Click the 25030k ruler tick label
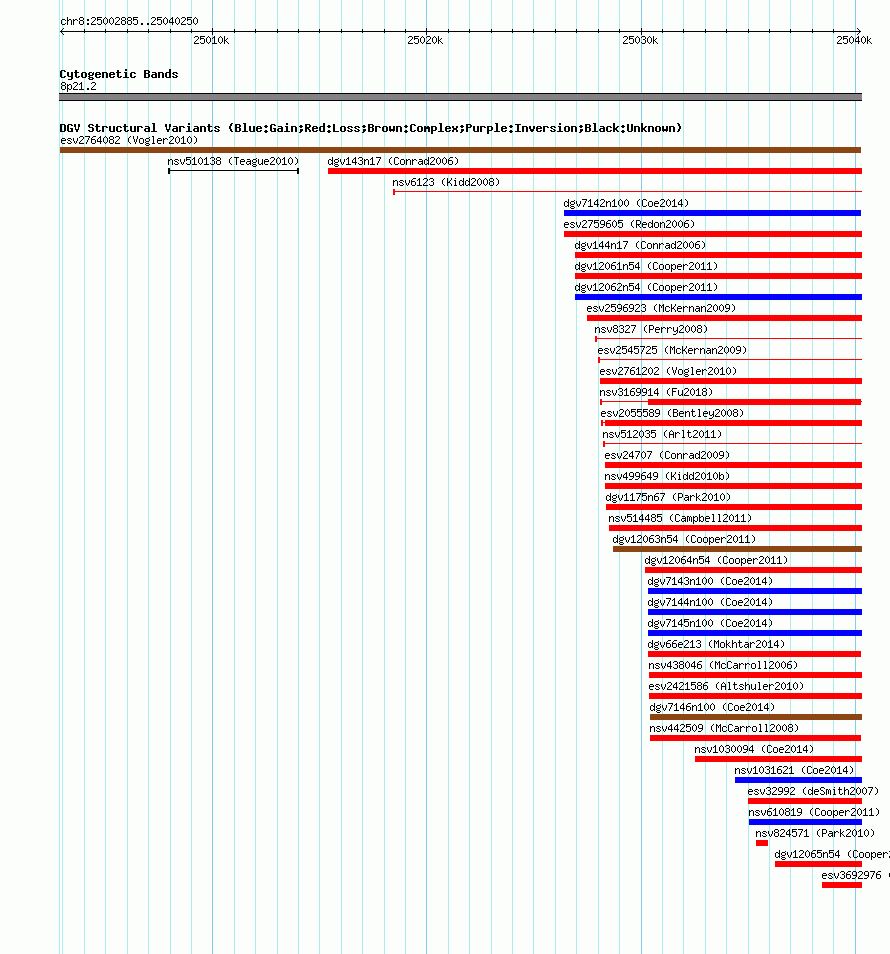890x954 pixels. pos(640,40)
